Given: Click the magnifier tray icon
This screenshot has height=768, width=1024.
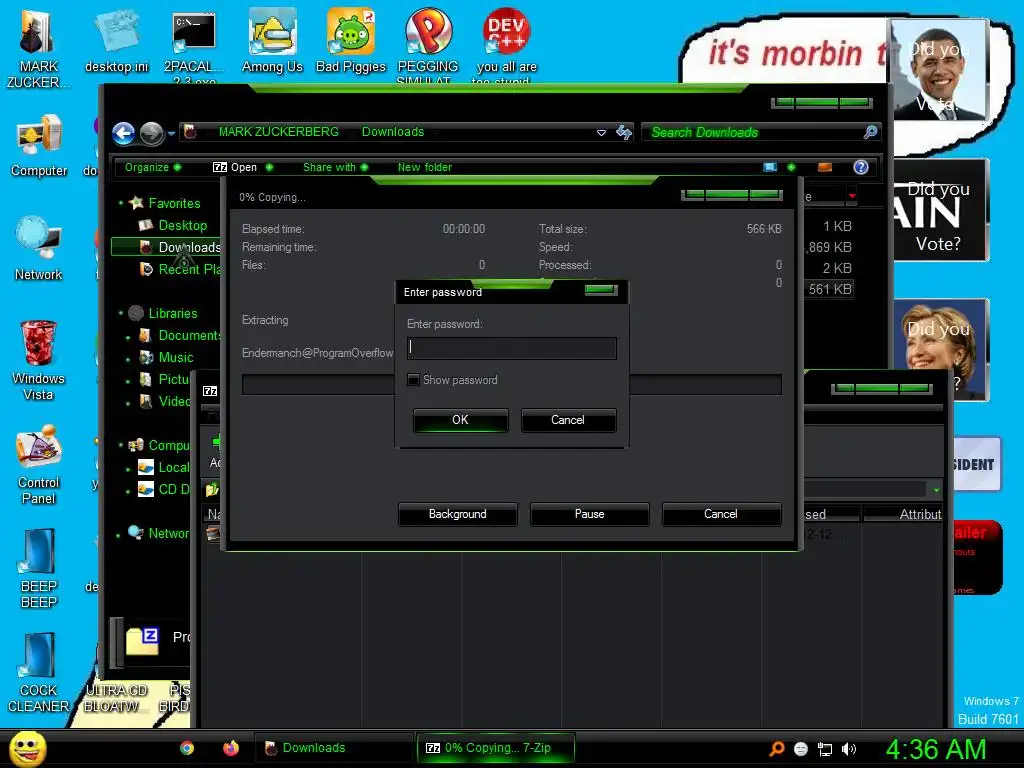Looking at the screenshot, I should [776, 749].
